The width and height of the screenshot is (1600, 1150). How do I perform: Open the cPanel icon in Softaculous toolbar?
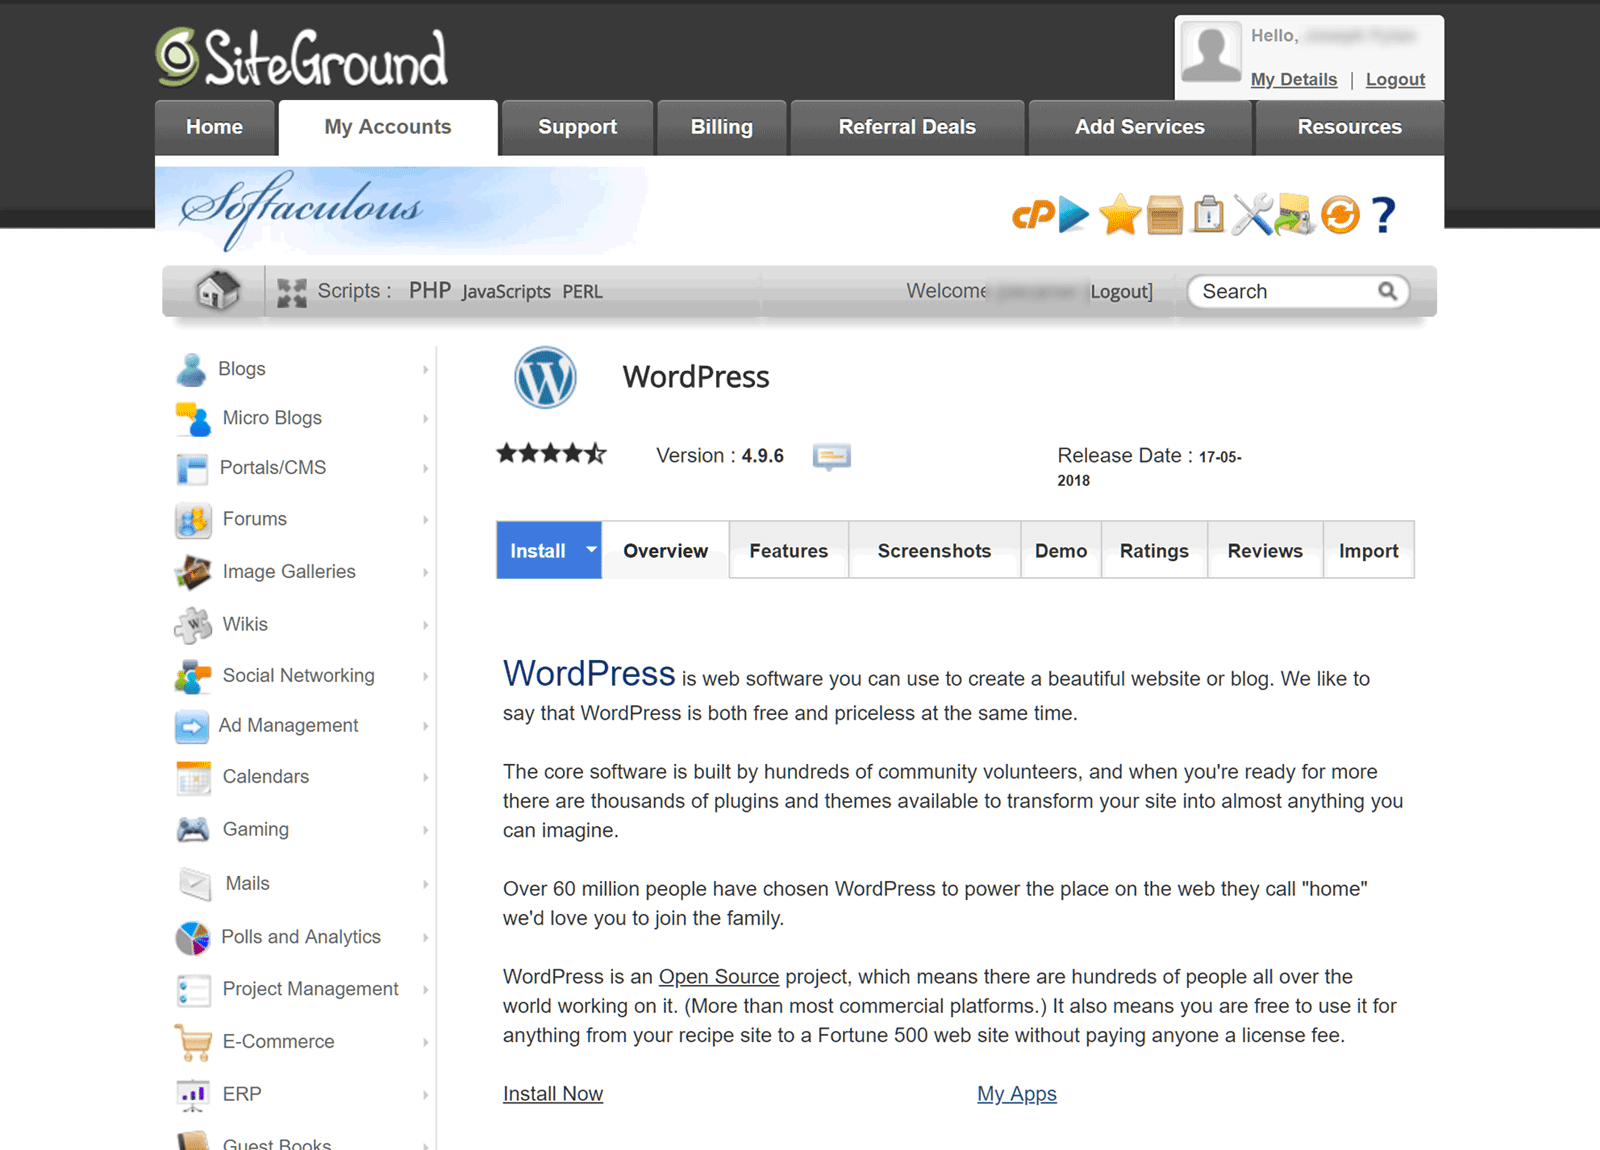tap(1033, 214)
